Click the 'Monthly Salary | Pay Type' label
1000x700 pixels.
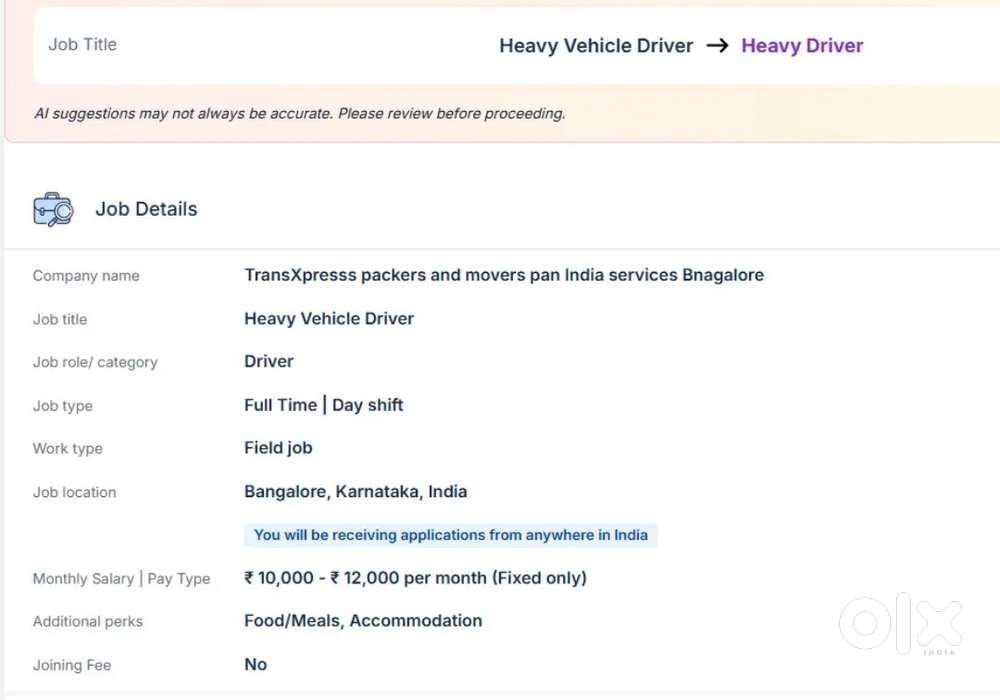click(121, 579)
